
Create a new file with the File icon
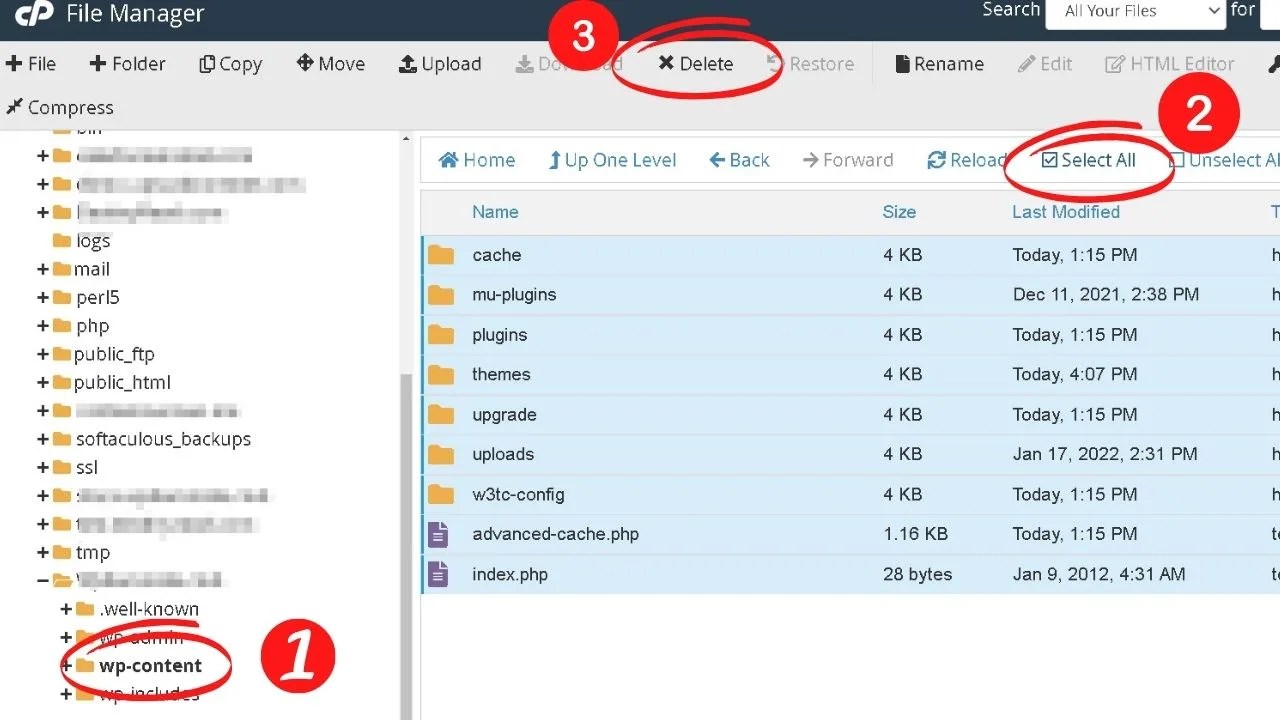[32, 63]
